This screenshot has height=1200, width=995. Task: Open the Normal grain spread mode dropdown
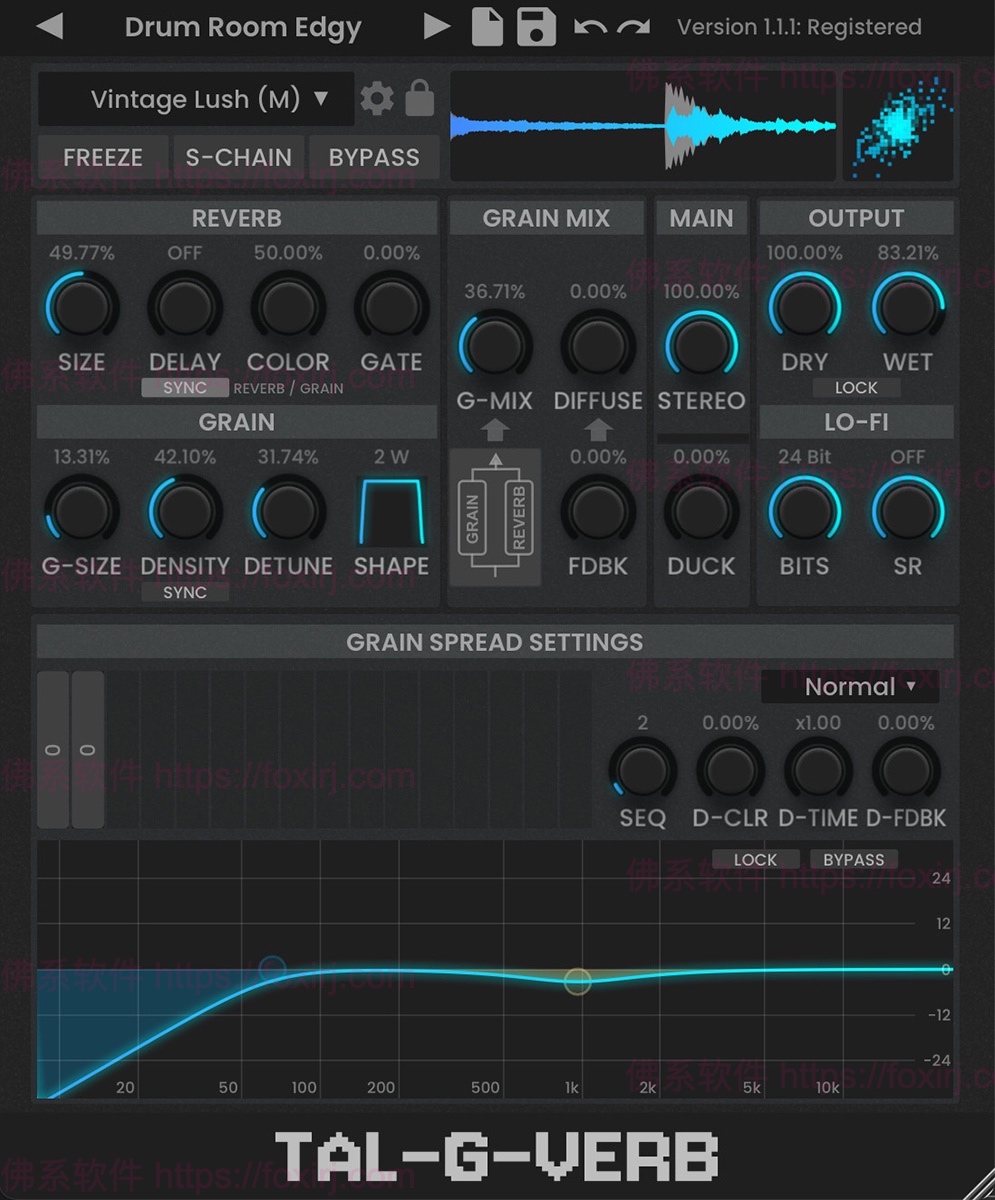click(x=849, y=687)
